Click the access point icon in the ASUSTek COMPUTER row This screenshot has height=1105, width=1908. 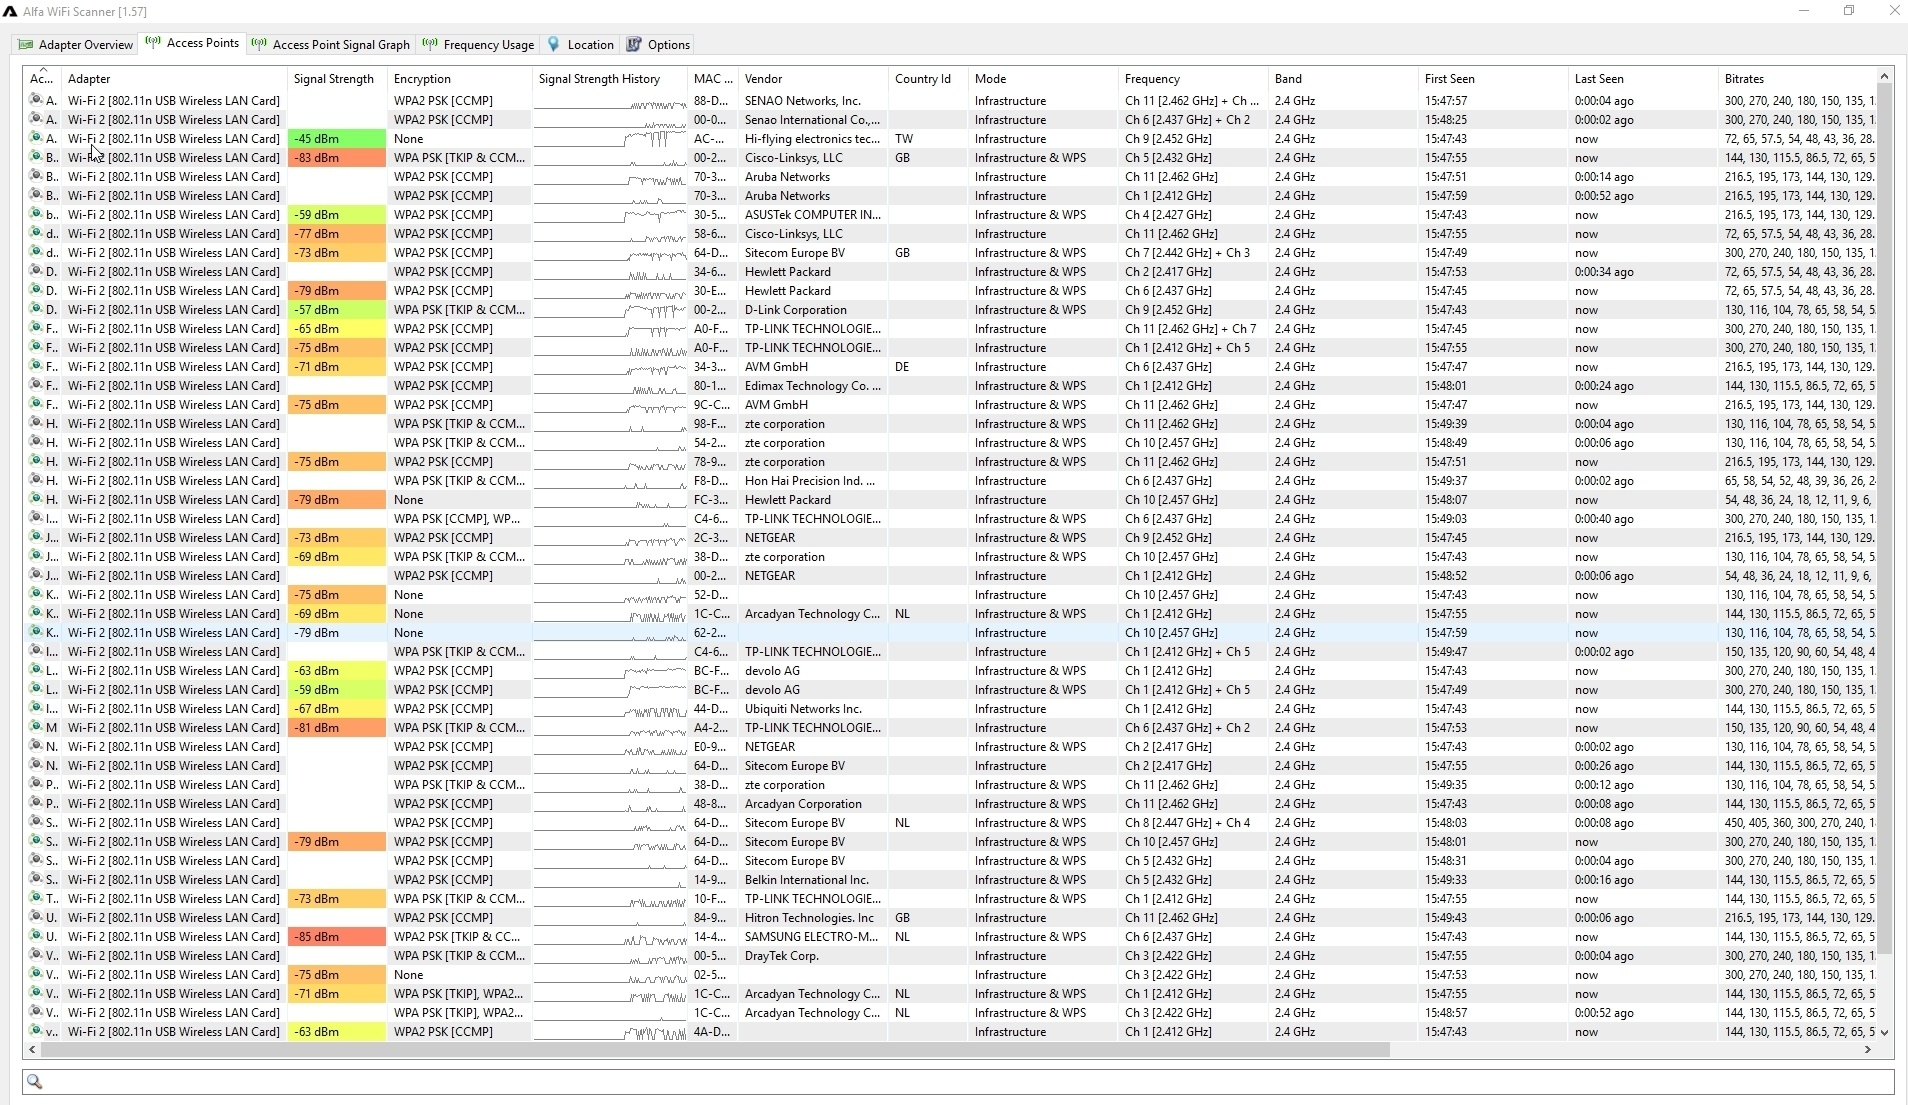(35, 214)
